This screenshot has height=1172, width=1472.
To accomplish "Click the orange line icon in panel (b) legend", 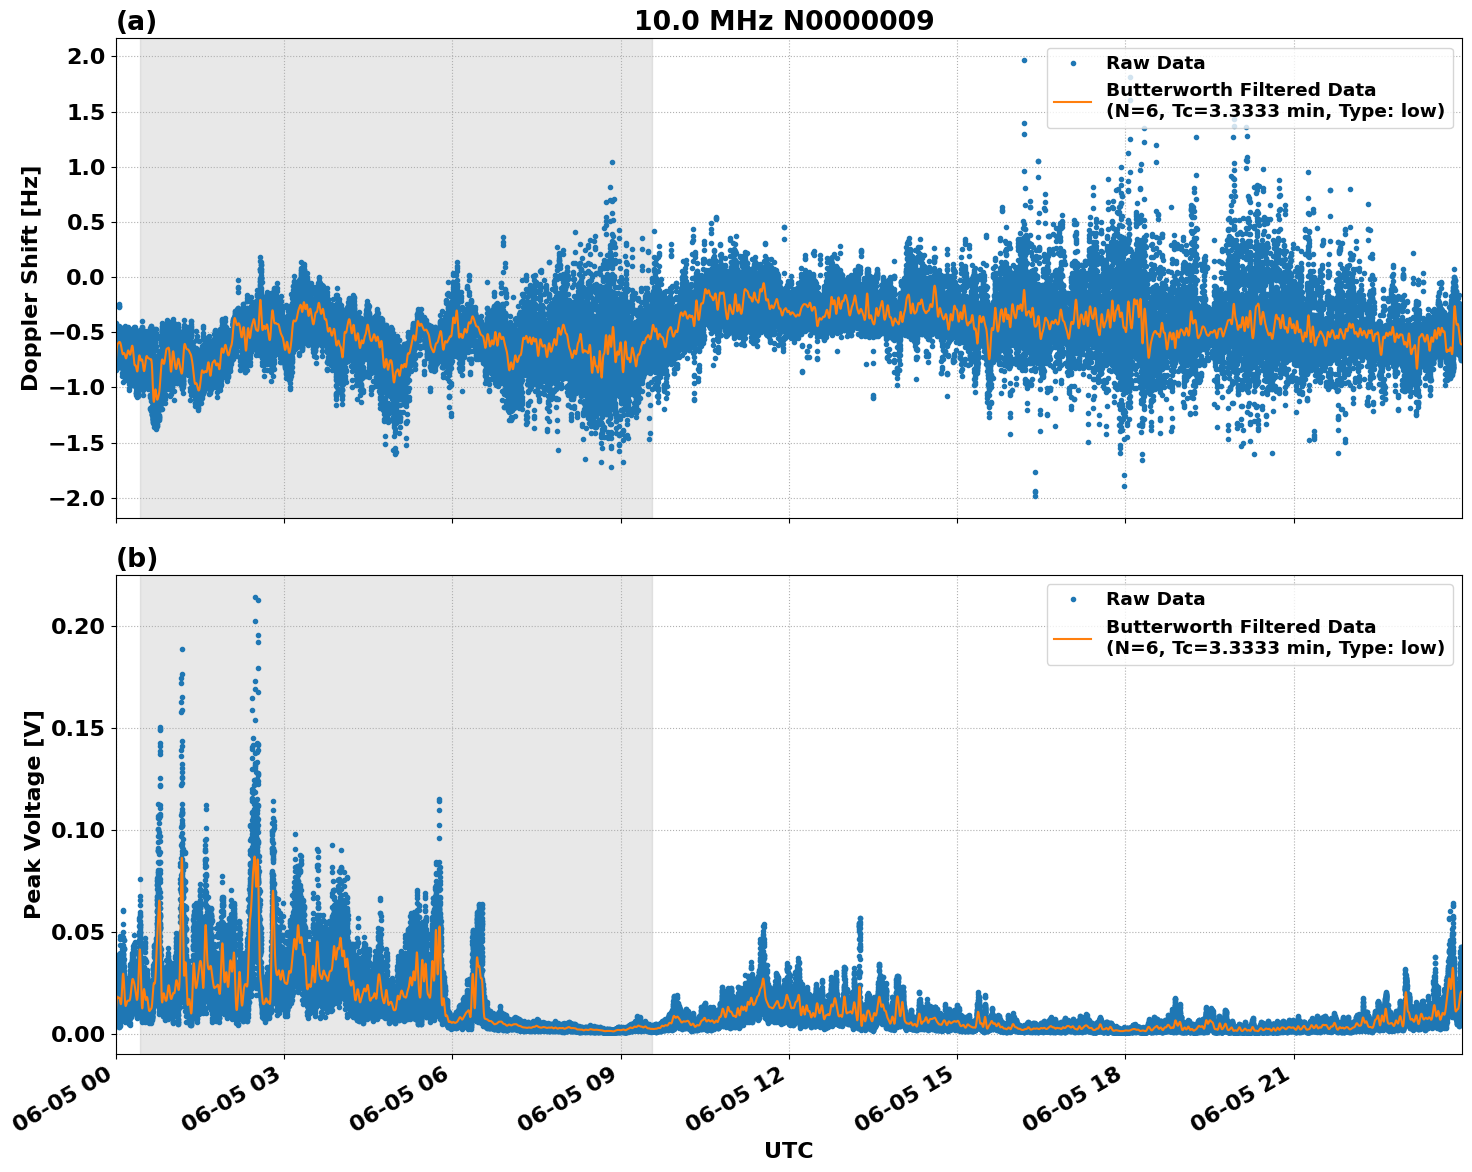I will [x=1075, y=638].
